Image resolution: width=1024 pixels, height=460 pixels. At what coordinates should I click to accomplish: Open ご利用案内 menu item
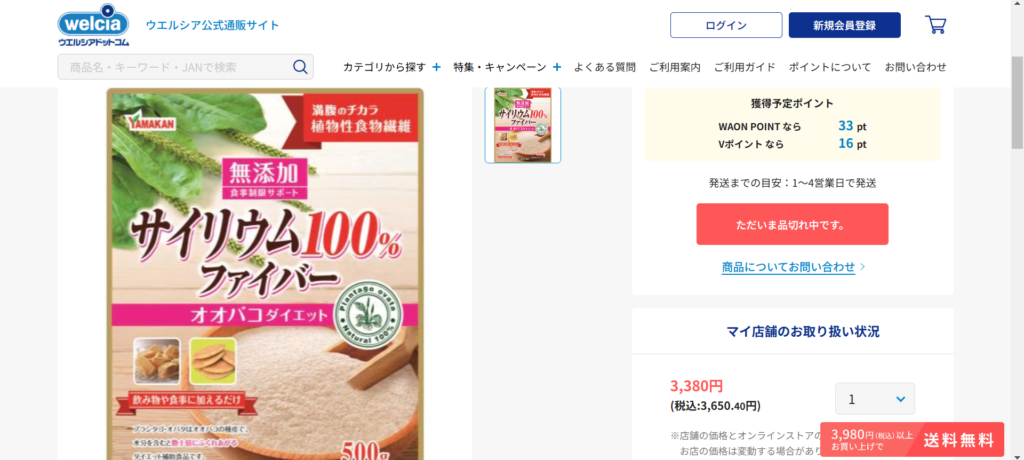tap(675, 67)
